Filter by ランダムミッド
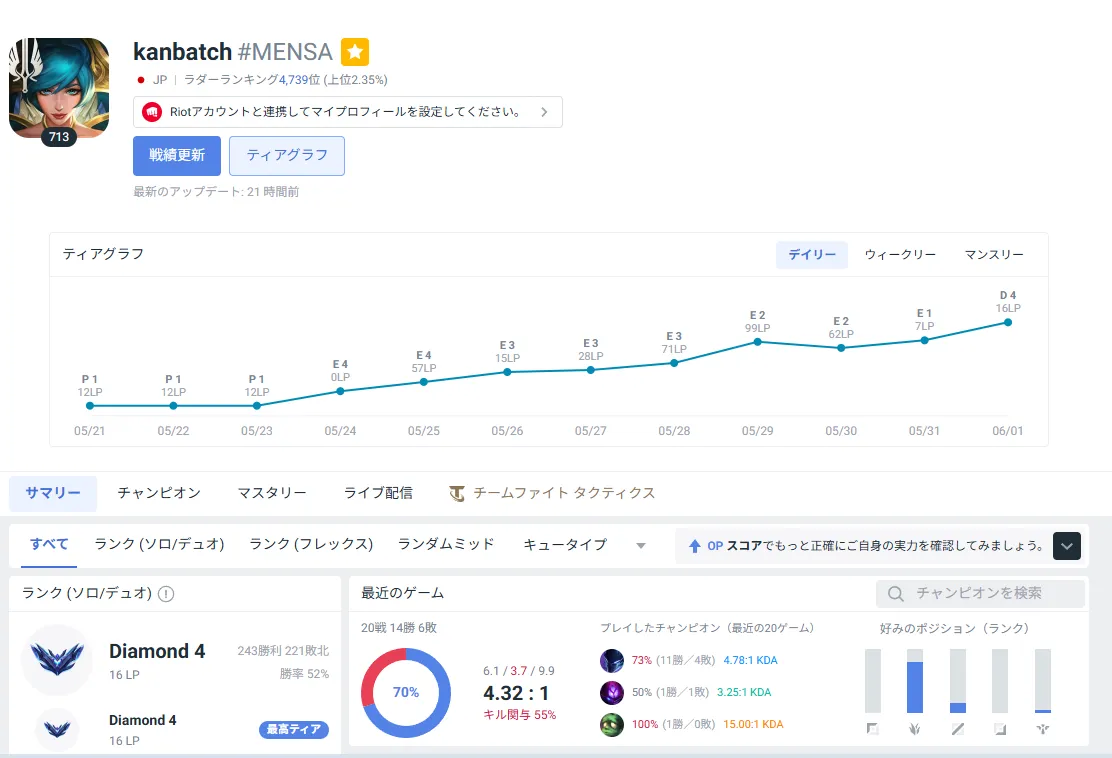The image size is (1112, 758). pos(446,545)
